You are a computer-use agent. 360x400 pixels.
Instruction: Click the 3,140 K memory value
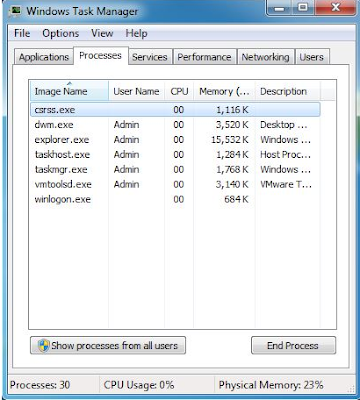coord(232,184)
